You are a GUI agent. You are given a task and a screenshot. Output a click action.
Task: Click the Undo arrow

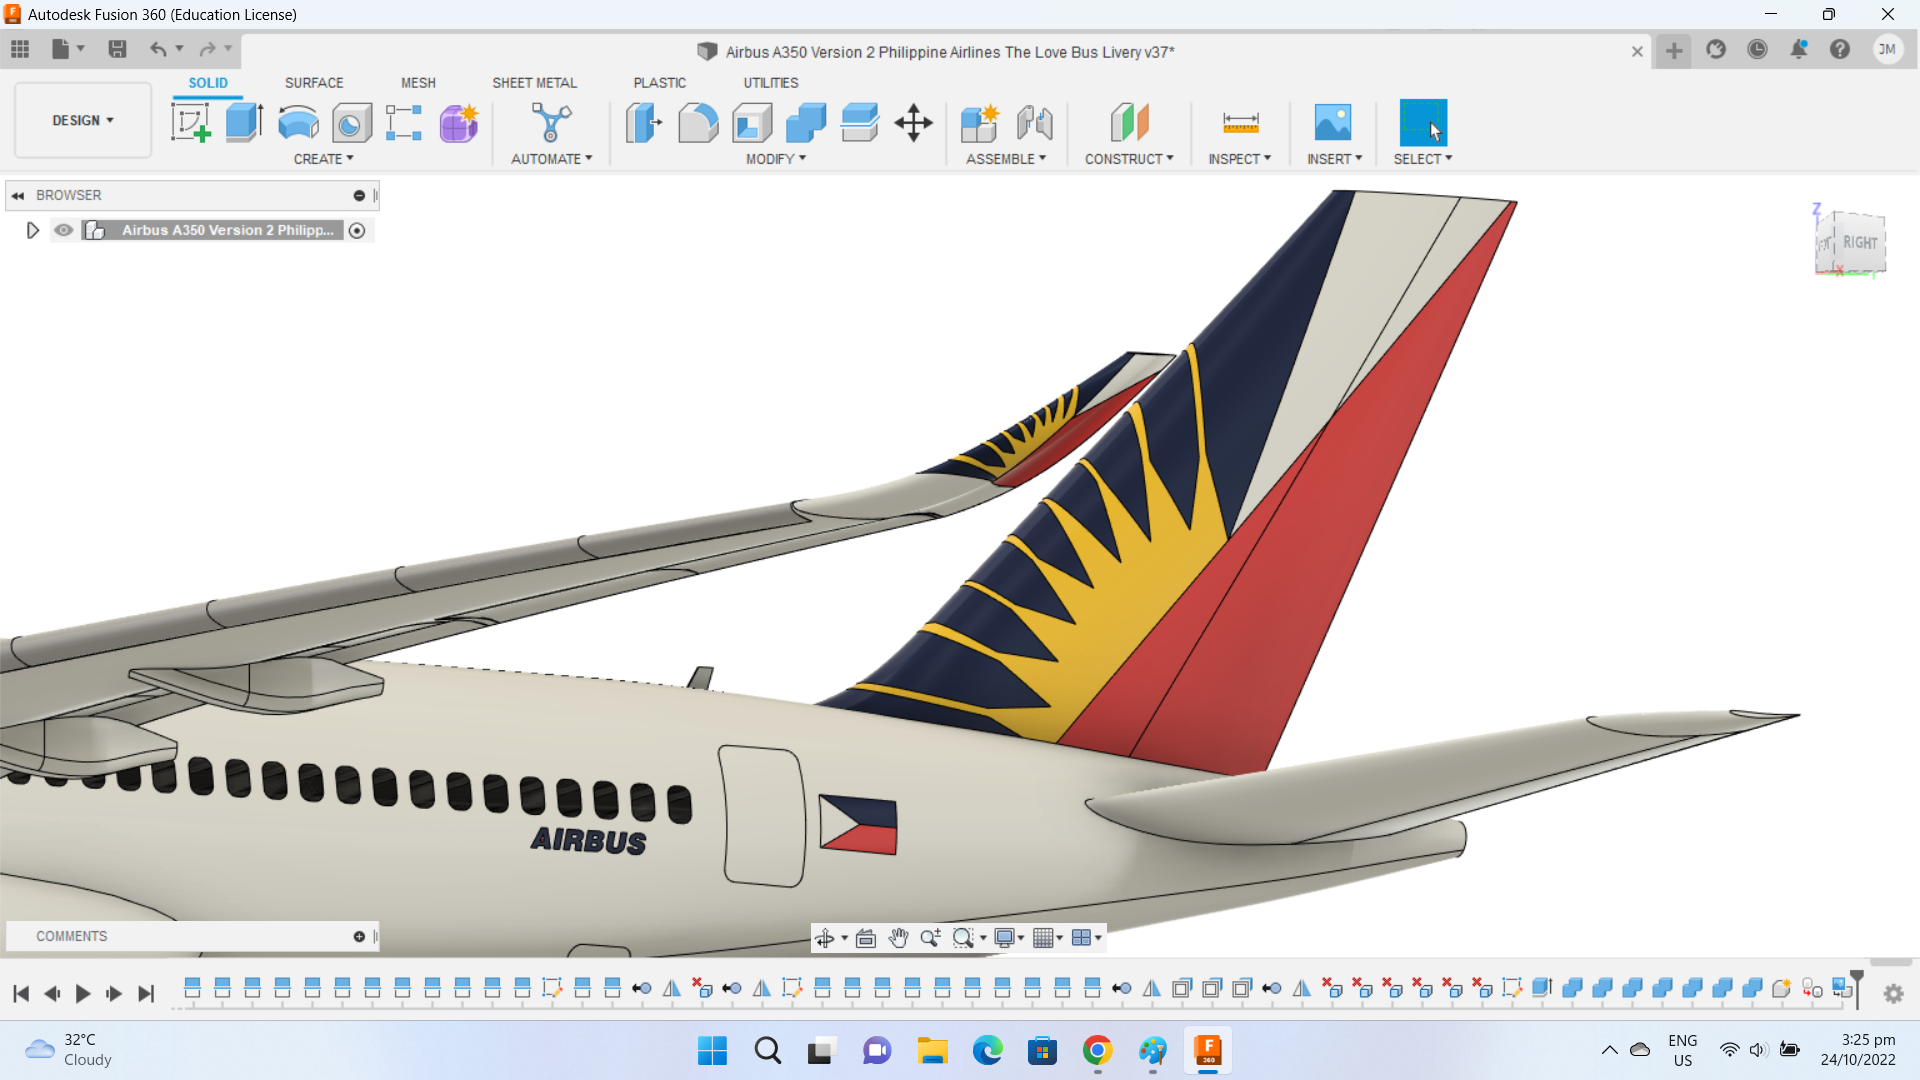[158, 49]
